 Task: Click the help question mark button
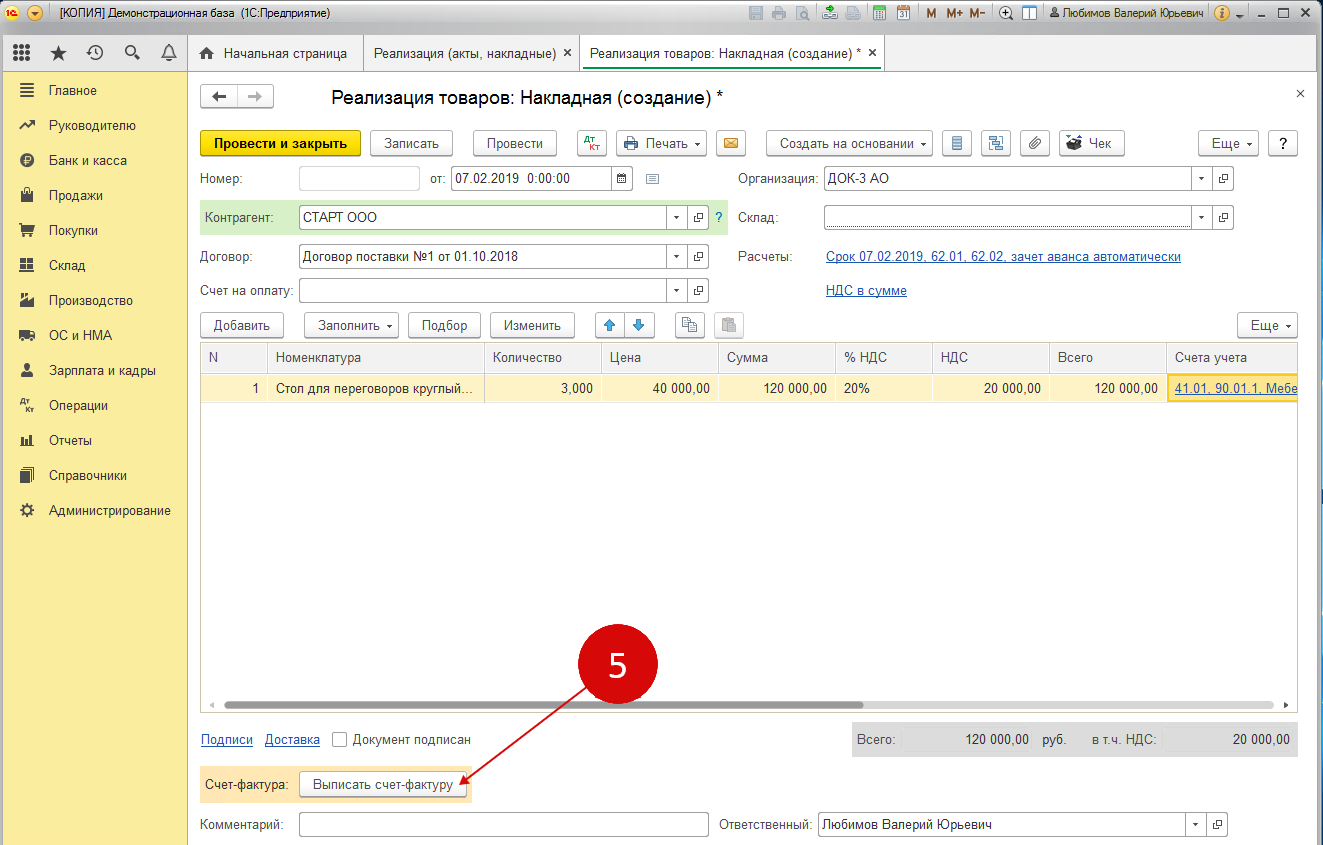click(x=1283, y=143)
